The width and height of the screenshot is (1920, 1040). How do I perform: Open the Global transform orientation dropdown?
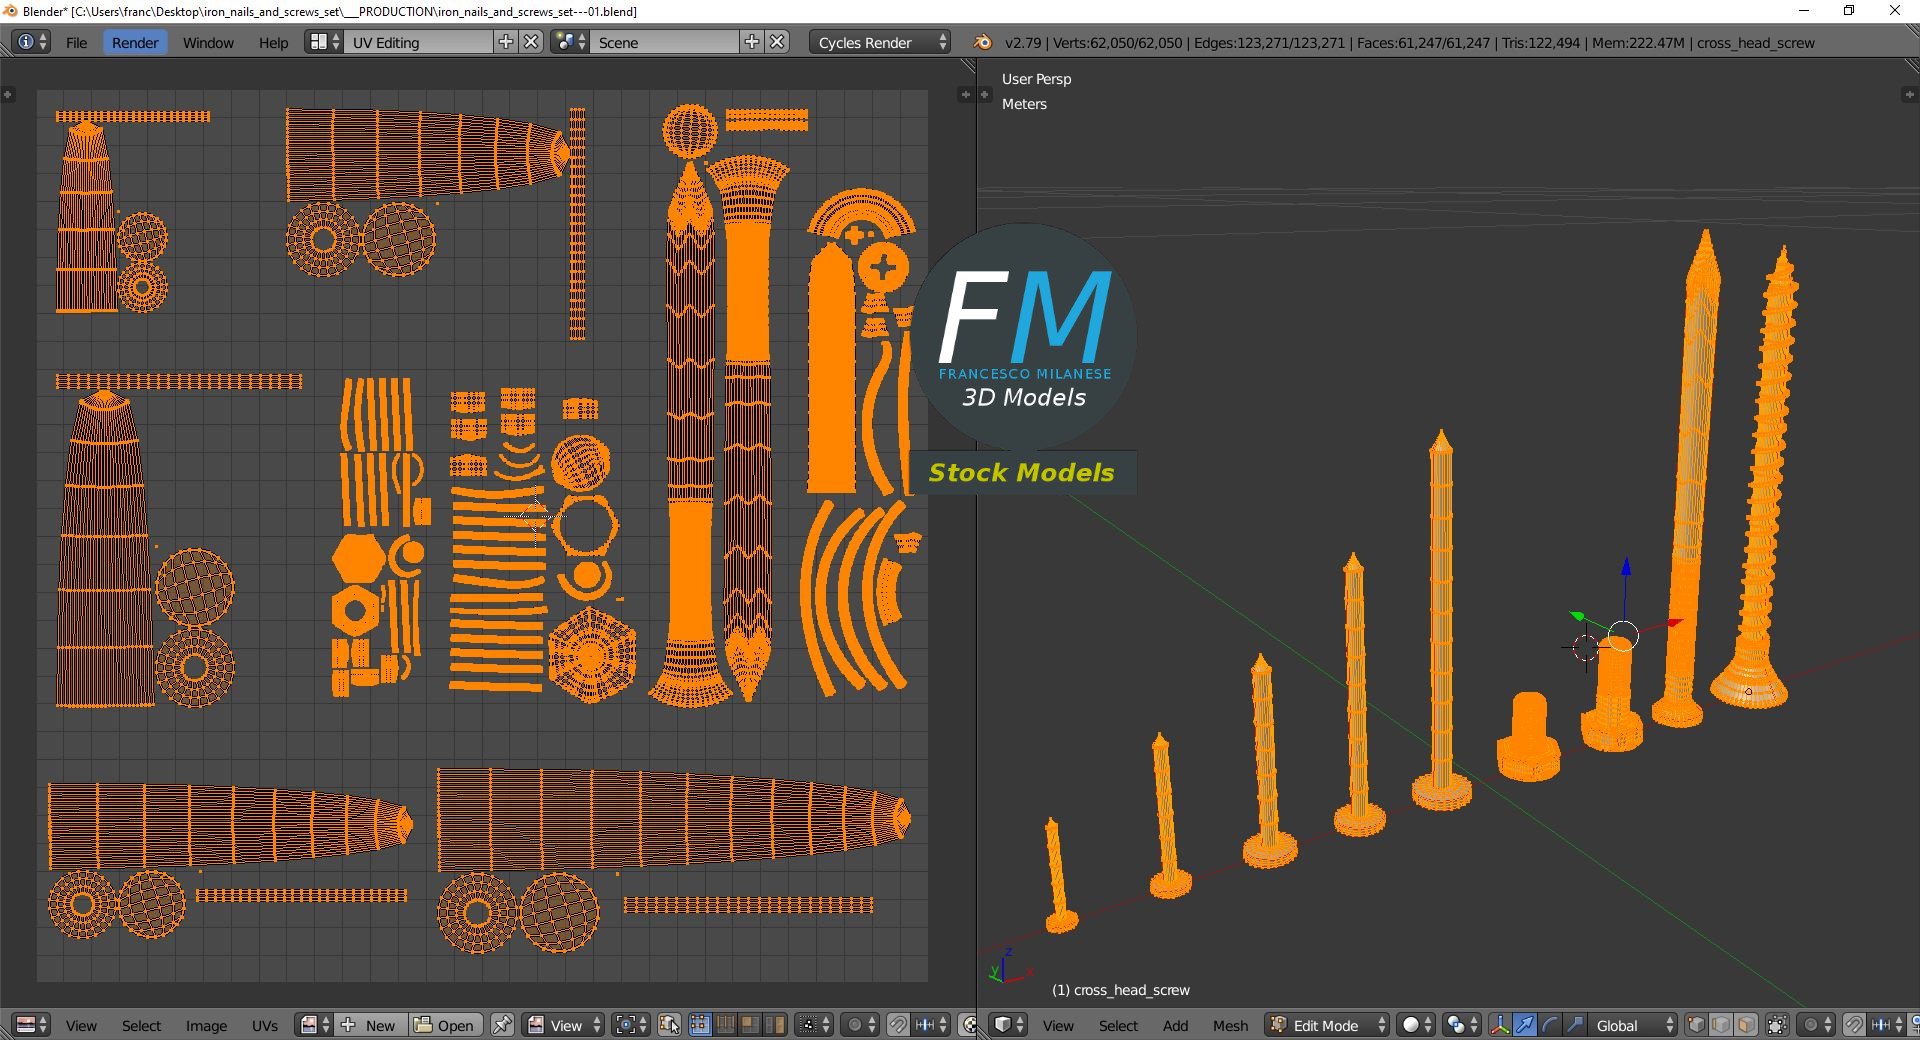coord(1634,1025)
